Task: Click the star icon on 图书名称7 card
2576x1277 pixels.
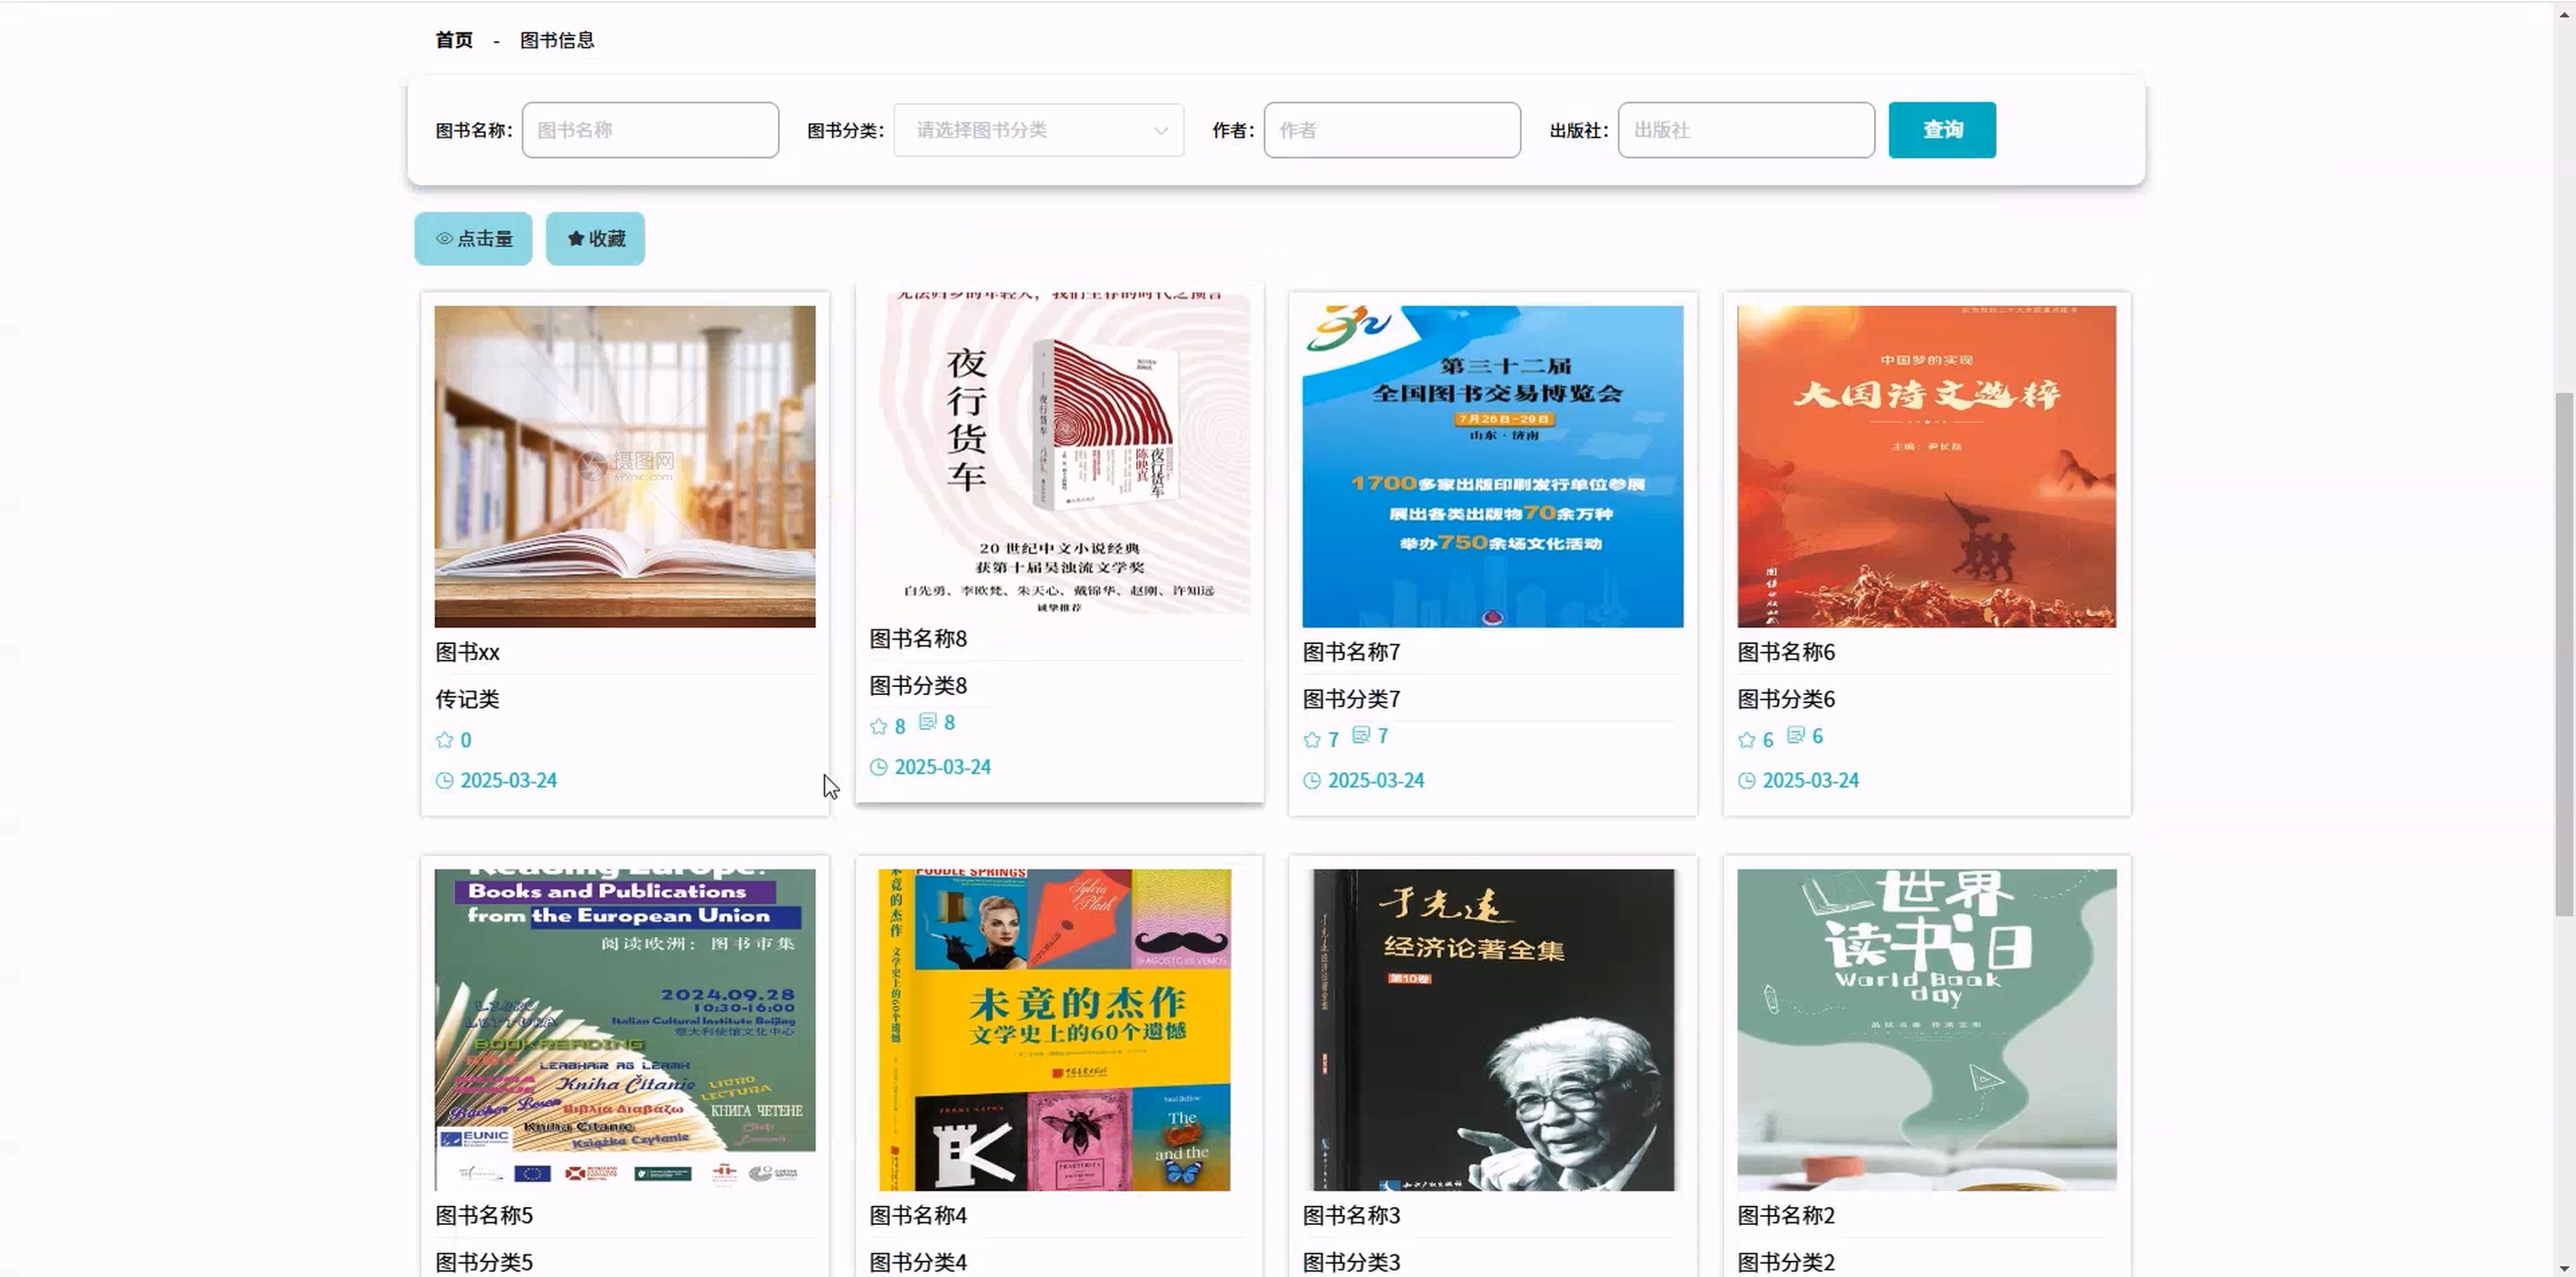Action: point(1312,740)
